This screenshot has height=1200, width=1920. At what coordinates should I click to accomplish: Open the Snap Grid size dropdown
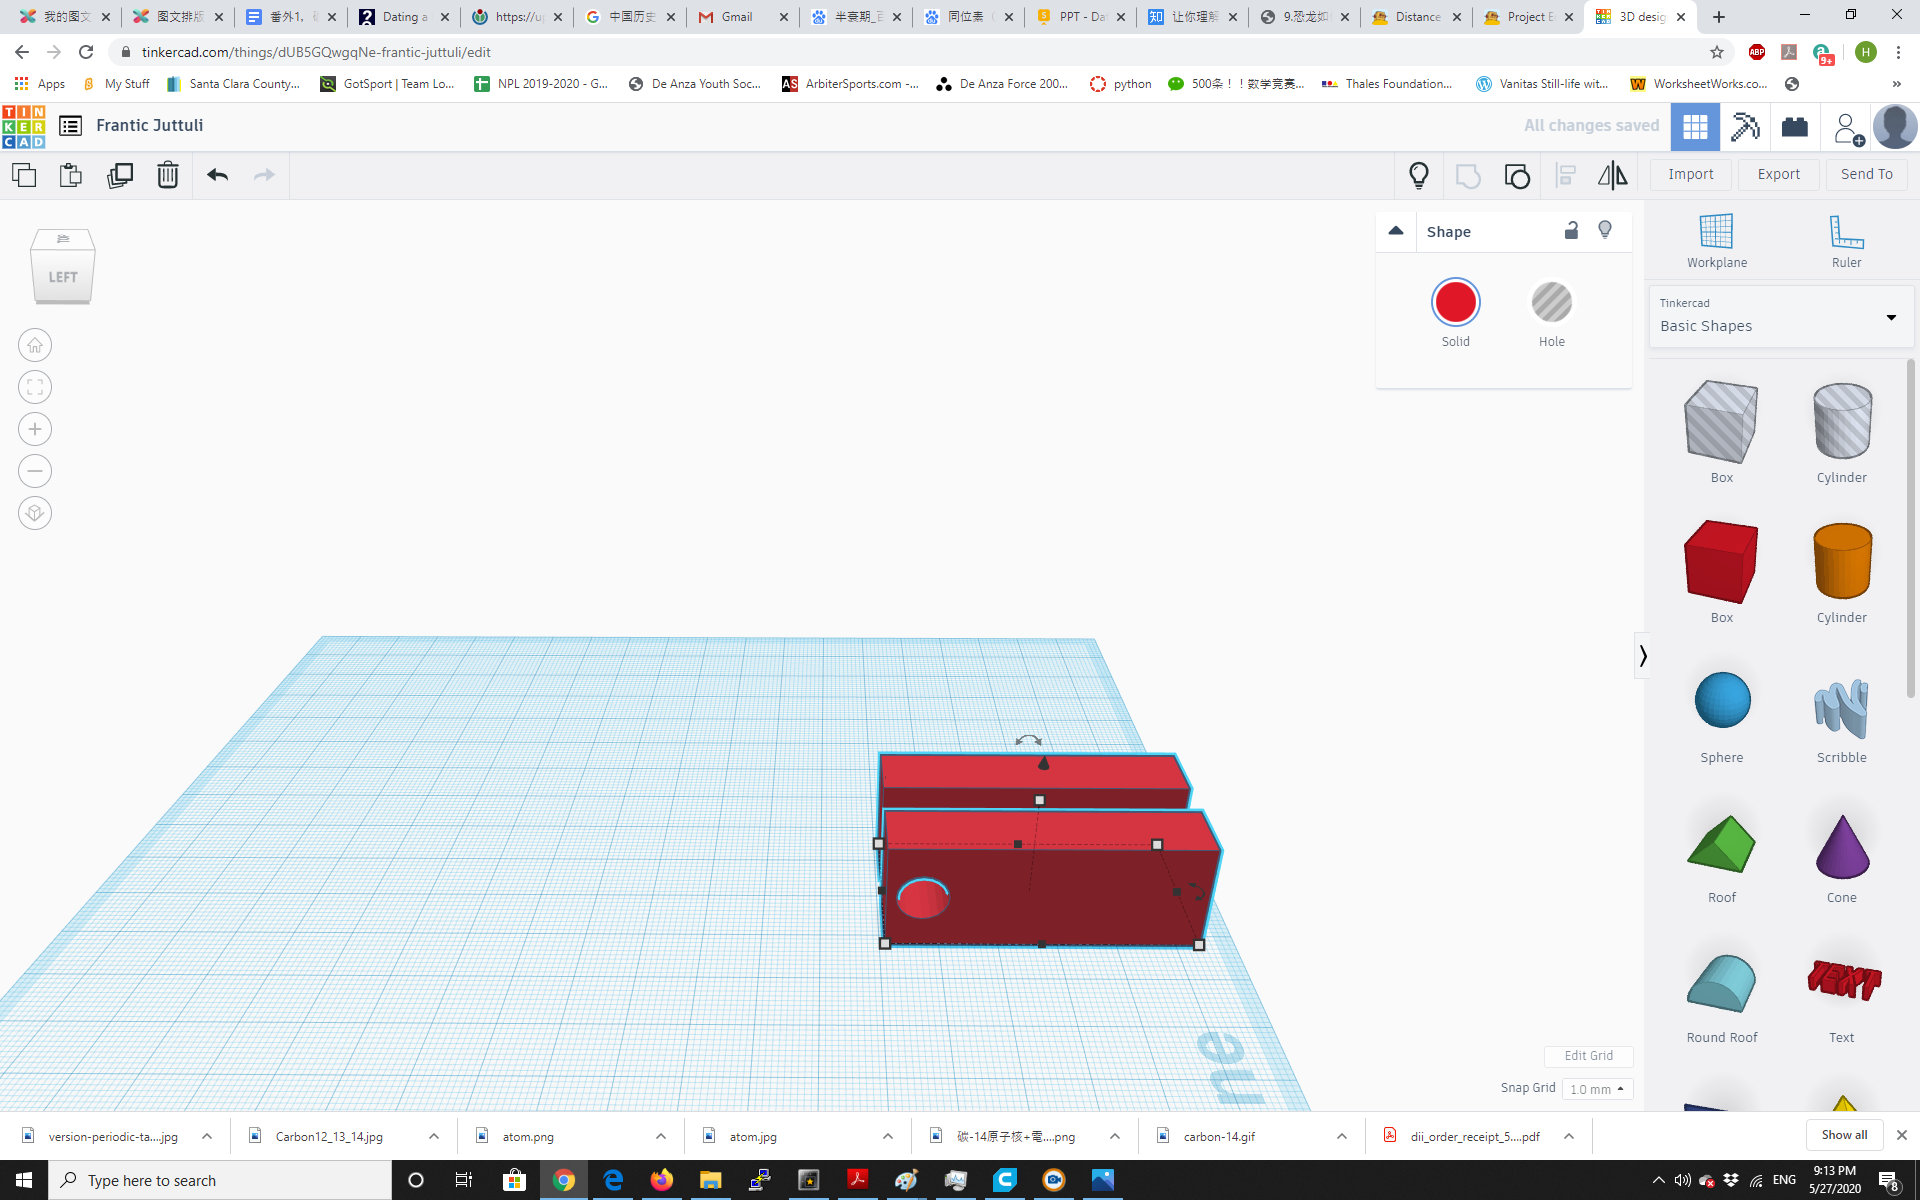(1597, 1089)
